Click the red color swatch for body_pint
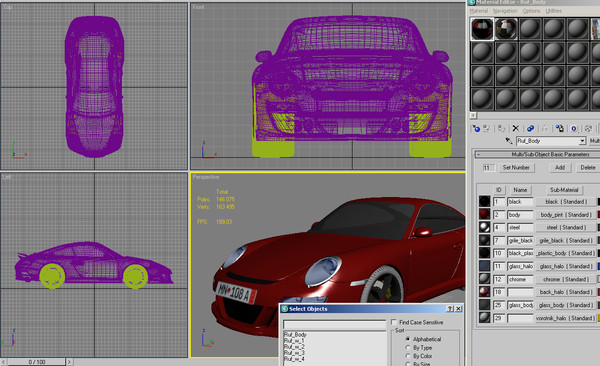600x366 pixels. [x=598, y=215]
